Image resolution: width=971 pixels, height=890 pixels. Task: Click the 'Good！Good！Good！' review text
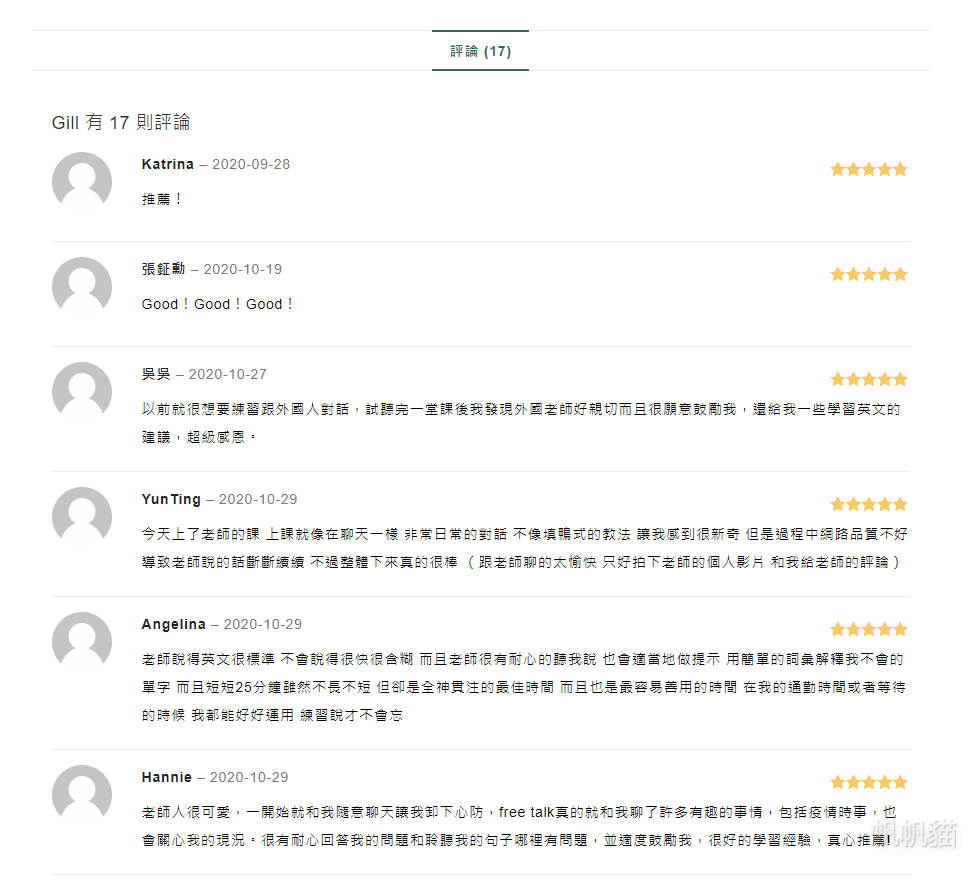[x=218, y=304]
